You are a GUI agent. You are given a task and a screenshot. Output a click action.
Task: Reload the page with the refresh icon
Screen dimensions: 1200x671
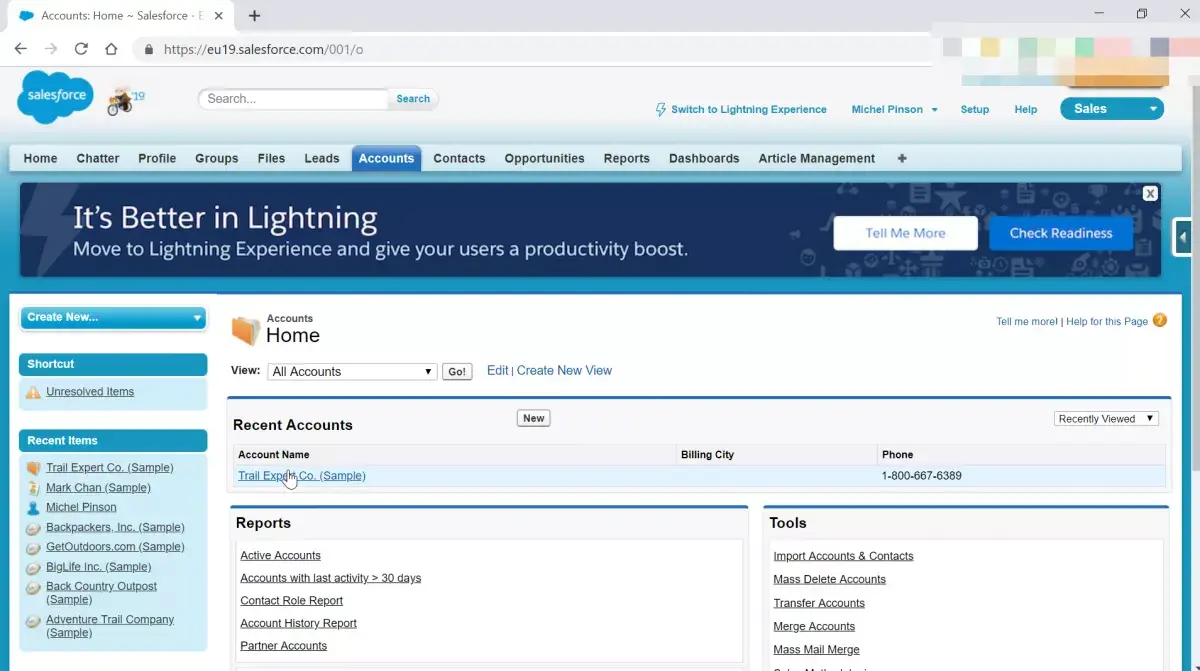click(x=81, y=48)
